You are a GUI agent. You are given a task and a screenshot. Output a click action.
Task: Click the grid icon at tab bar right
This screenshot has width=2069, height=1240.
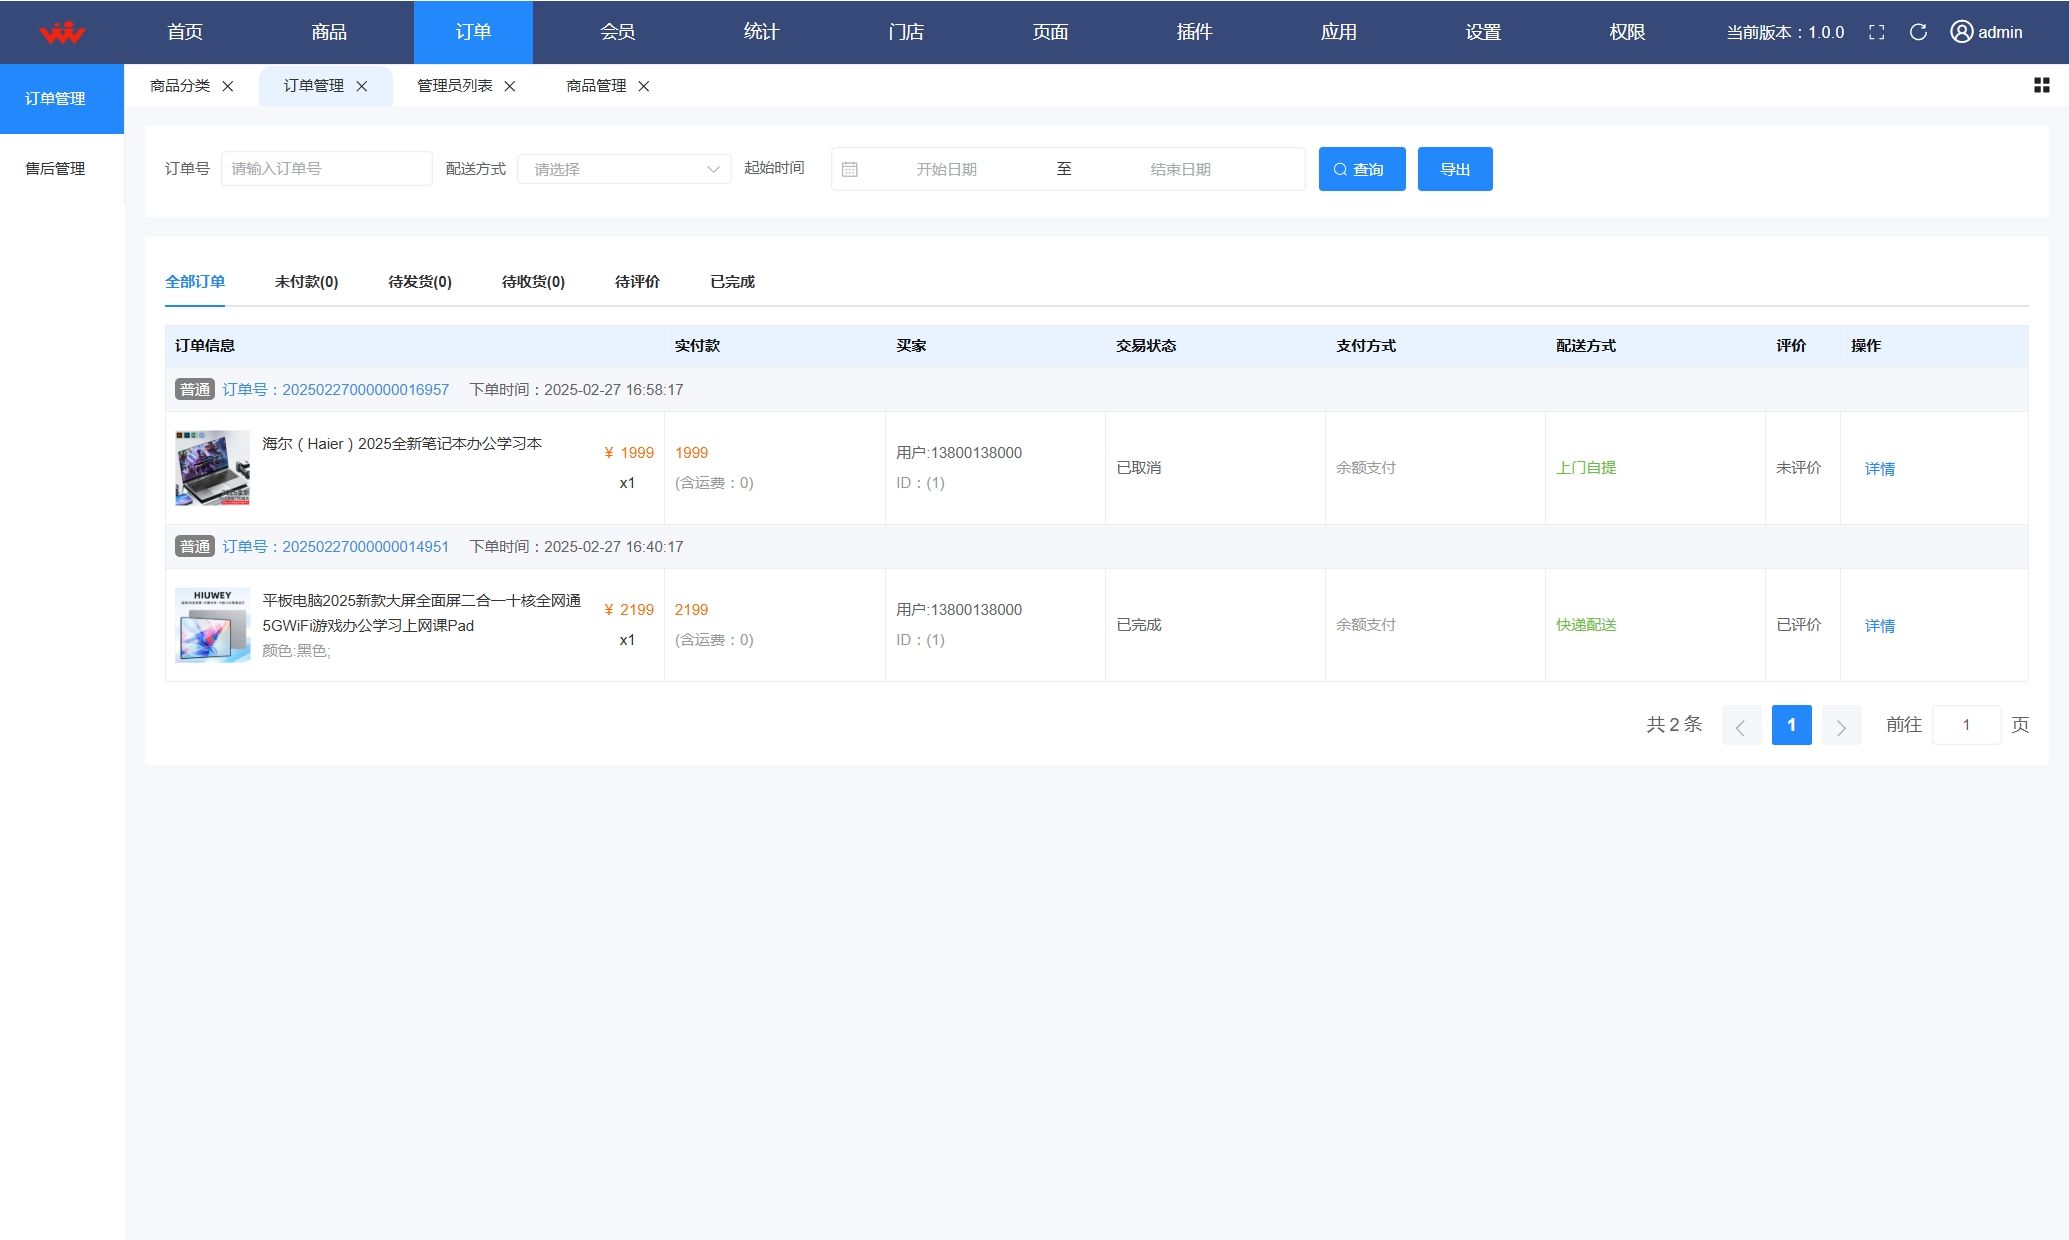coord(2041,86)
